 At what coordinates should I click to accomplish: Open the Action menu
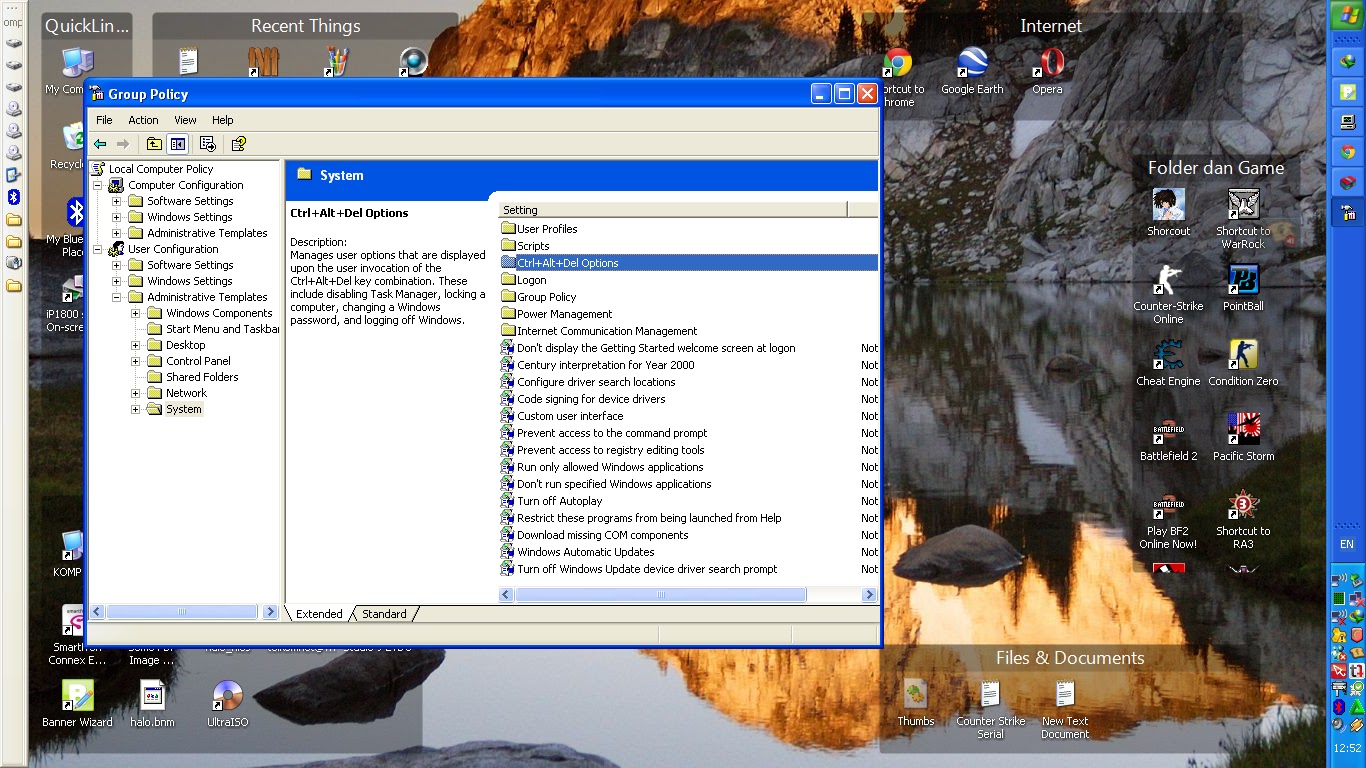[x=143, y=120]
